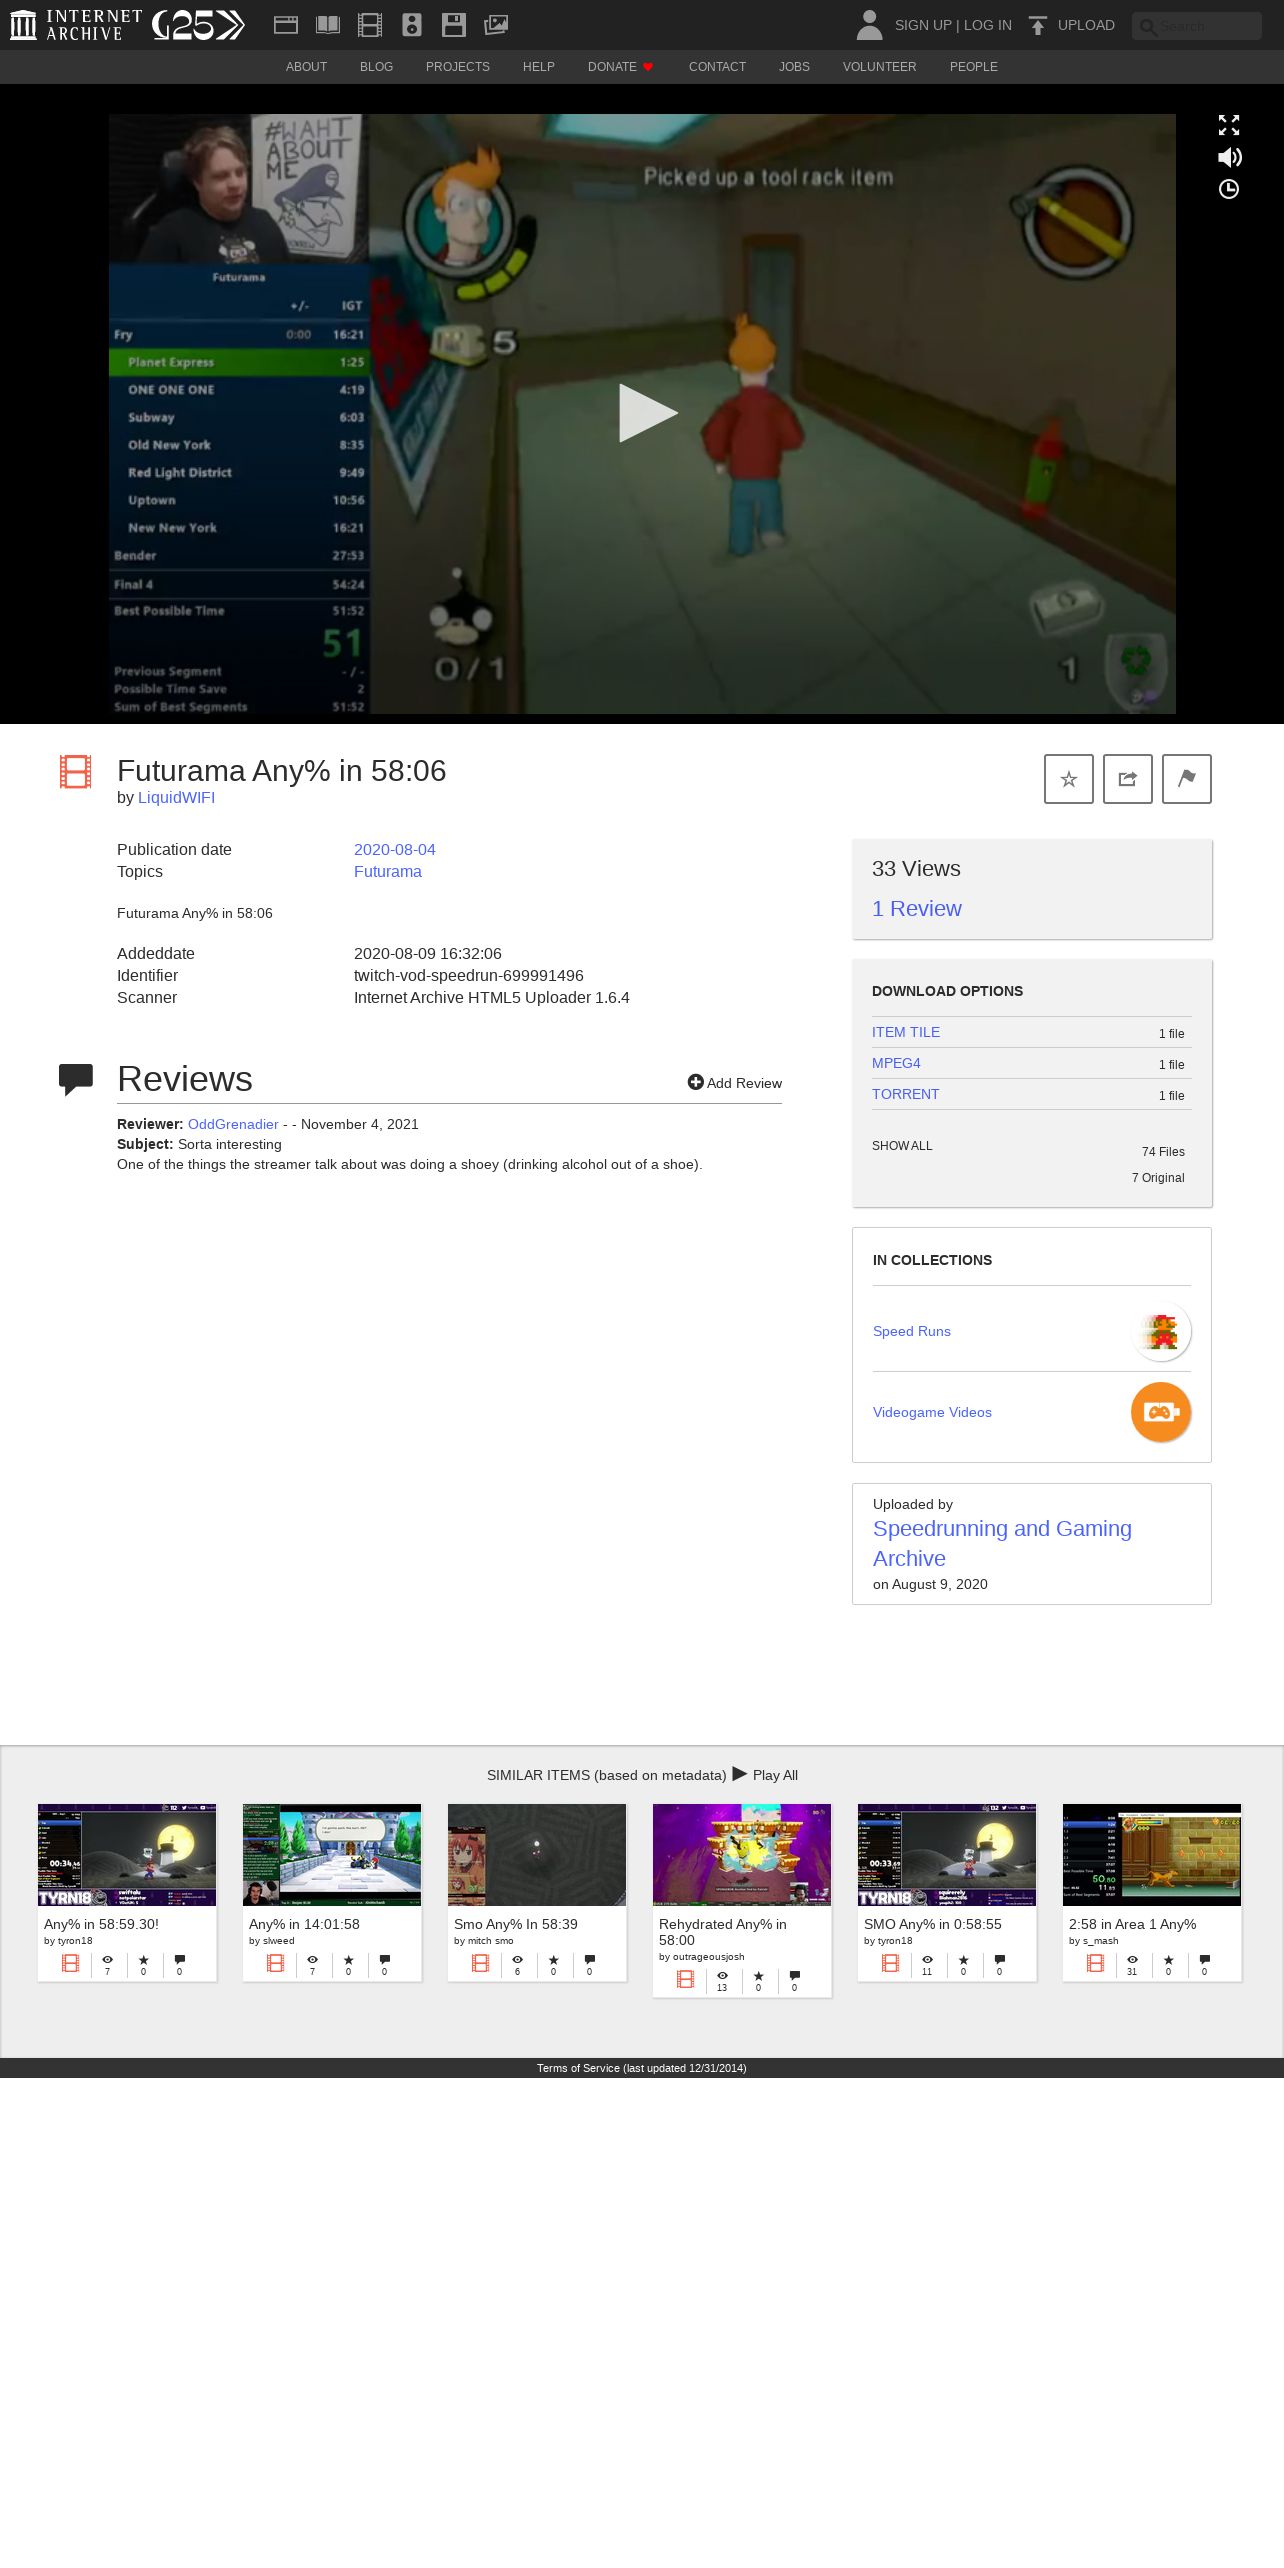The width and height of the screenshot is (1284, 2568).
Task: Click the Share item button
Action: coord(1128,779)
